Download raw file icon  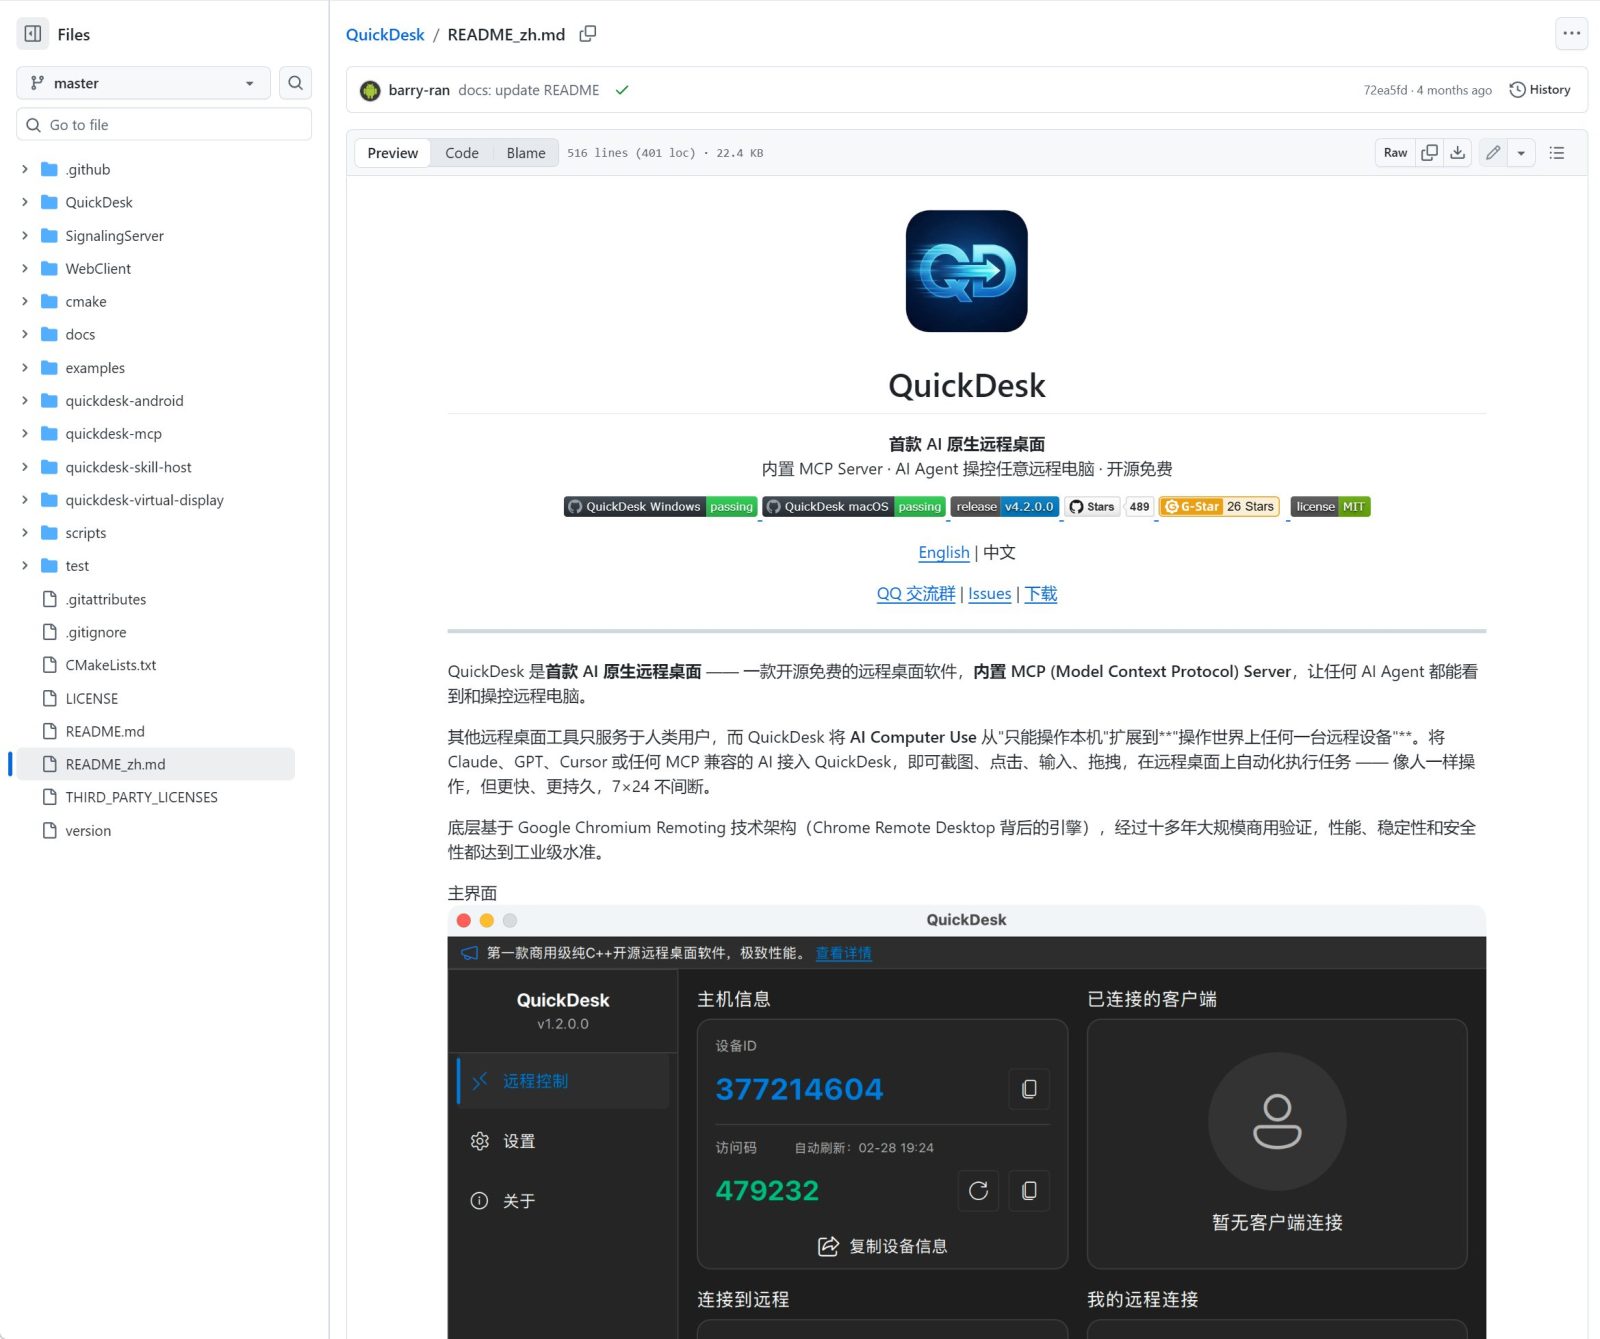click(1458, 153)
